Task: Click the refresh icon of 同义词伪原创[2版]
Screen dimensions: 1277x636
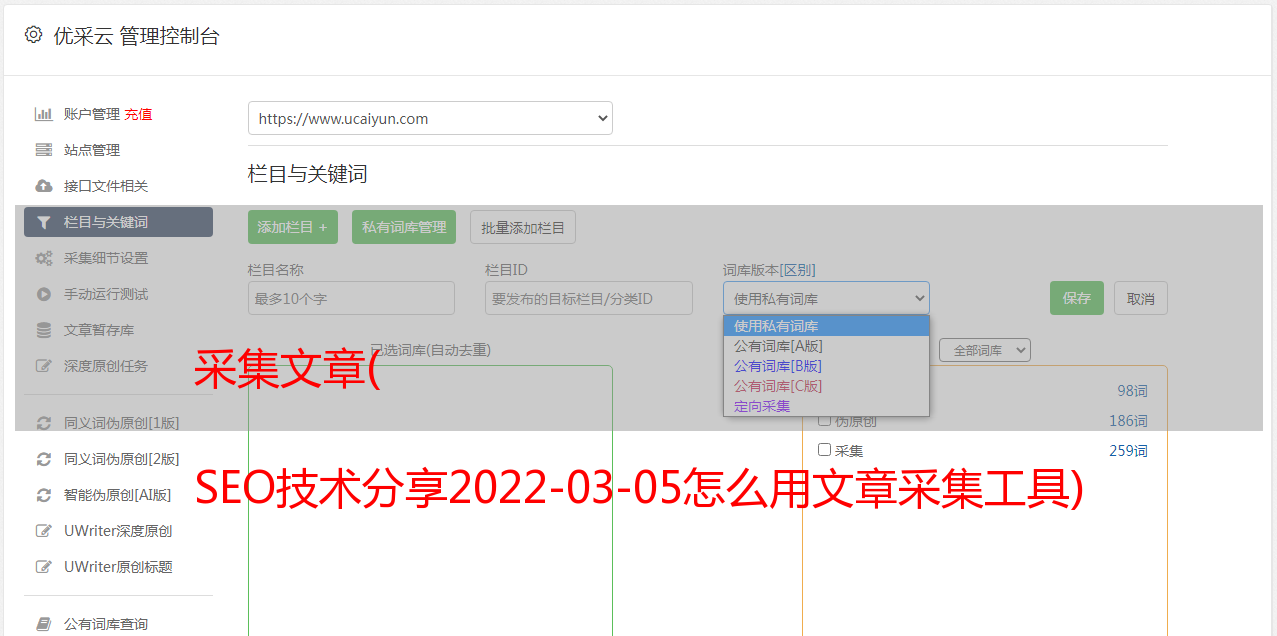Action: [43, 459]
